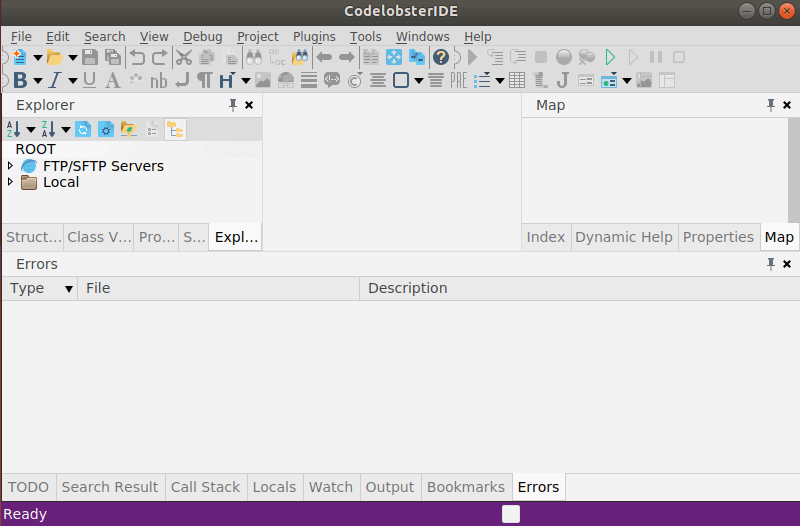This screenshot has height=526, width=800.
Task: Expand the Local tree node
Action: 10,182
